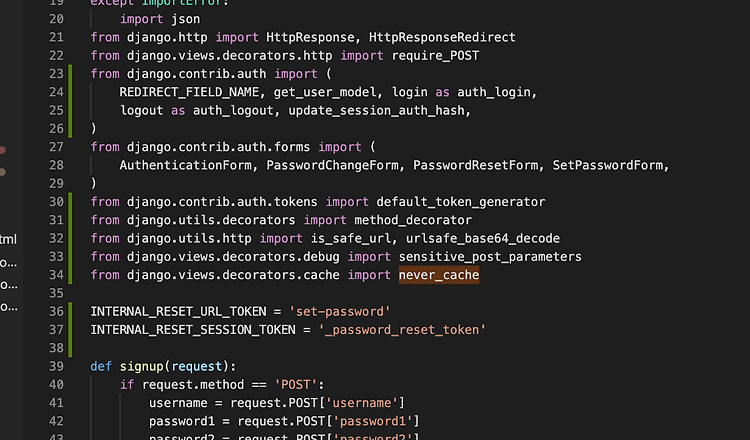Click the 'password1' string key on line 42

coord(372,421)
